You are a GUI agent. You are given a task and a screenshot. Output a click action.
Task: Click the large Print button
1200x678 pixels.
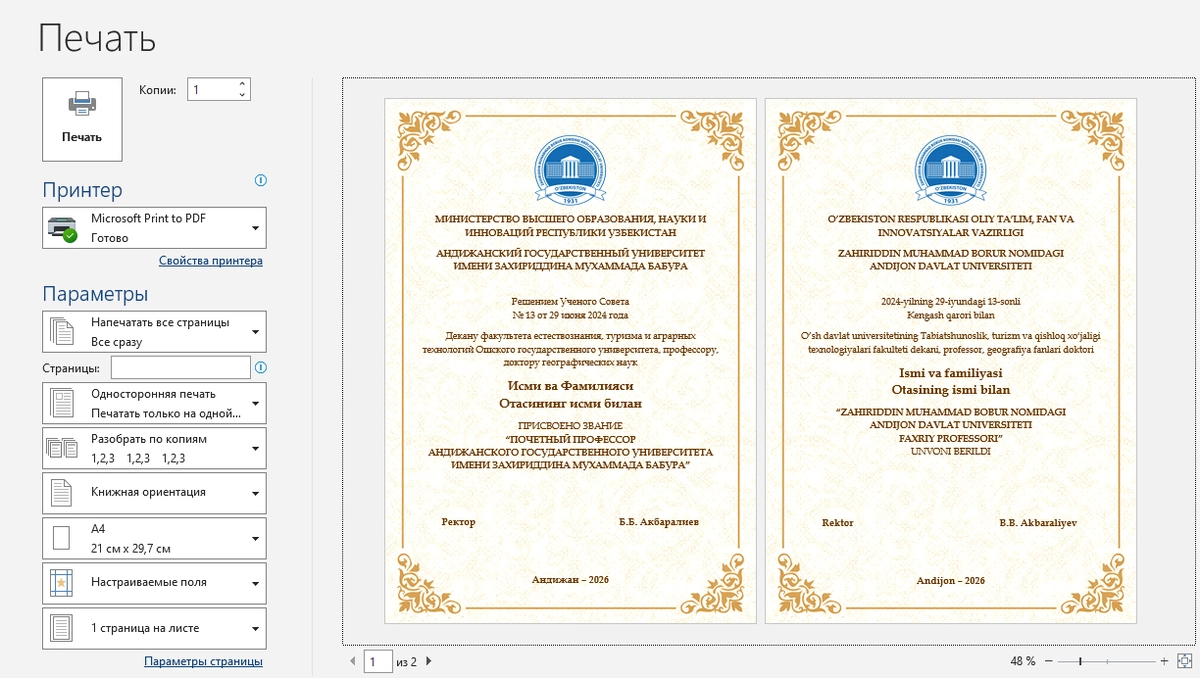82,119
